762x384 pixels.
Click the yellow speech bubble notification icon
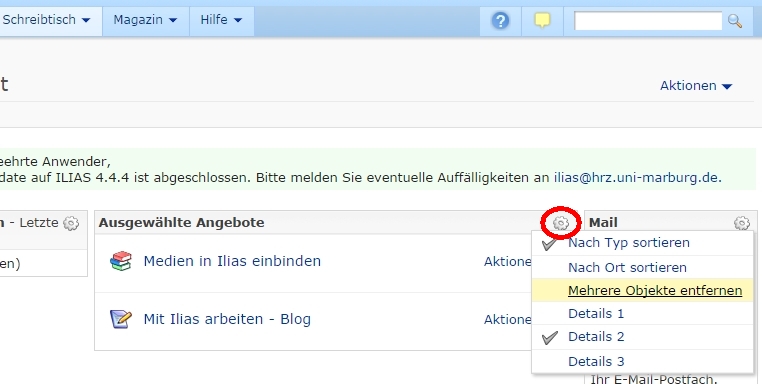(542, 20)
